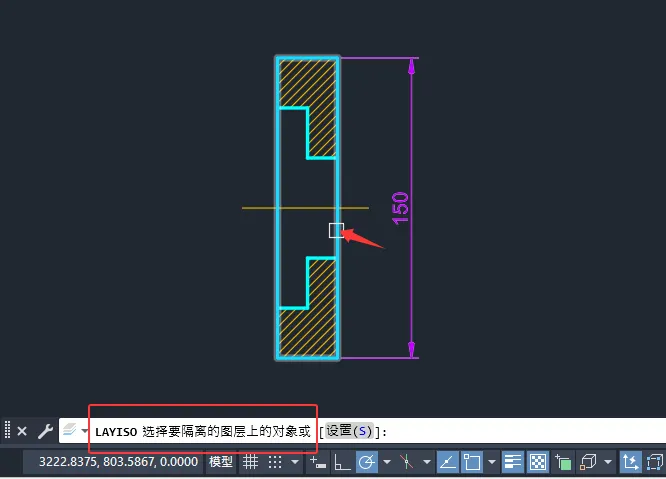Click the command line drag grip
Screen dimensions: 666x479
(x=7, y=429)
